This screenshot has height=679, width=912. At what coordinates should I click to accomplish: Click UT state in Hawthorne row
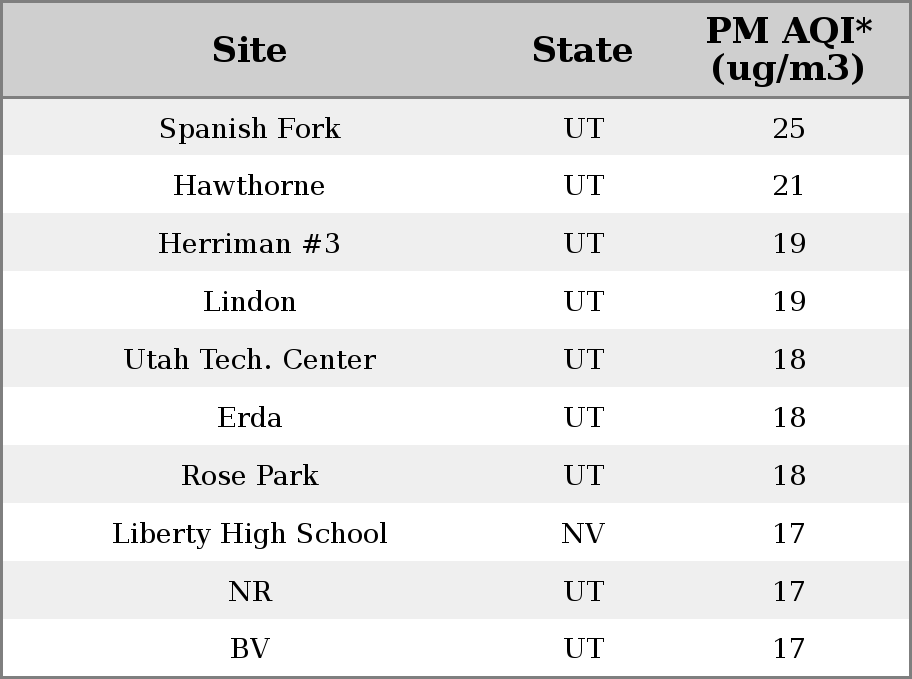click(x=584, y=186)
